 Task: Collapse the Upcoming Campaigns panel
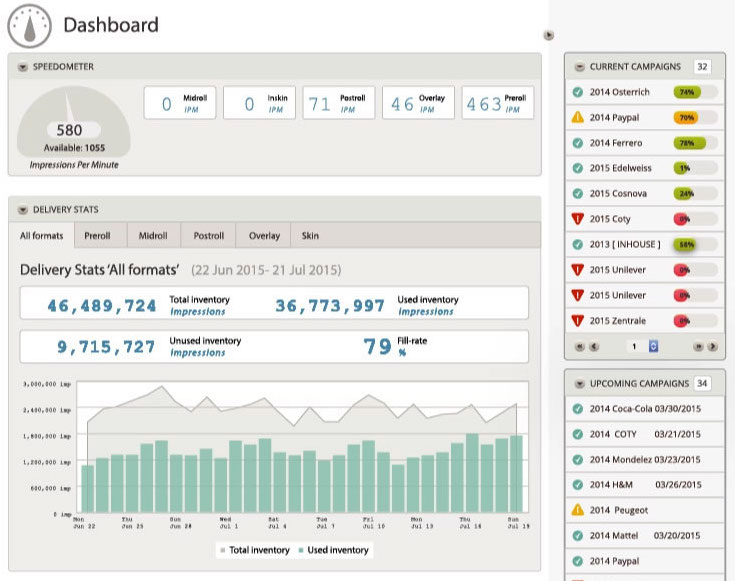pyautogui.click(x=578, y=384)
